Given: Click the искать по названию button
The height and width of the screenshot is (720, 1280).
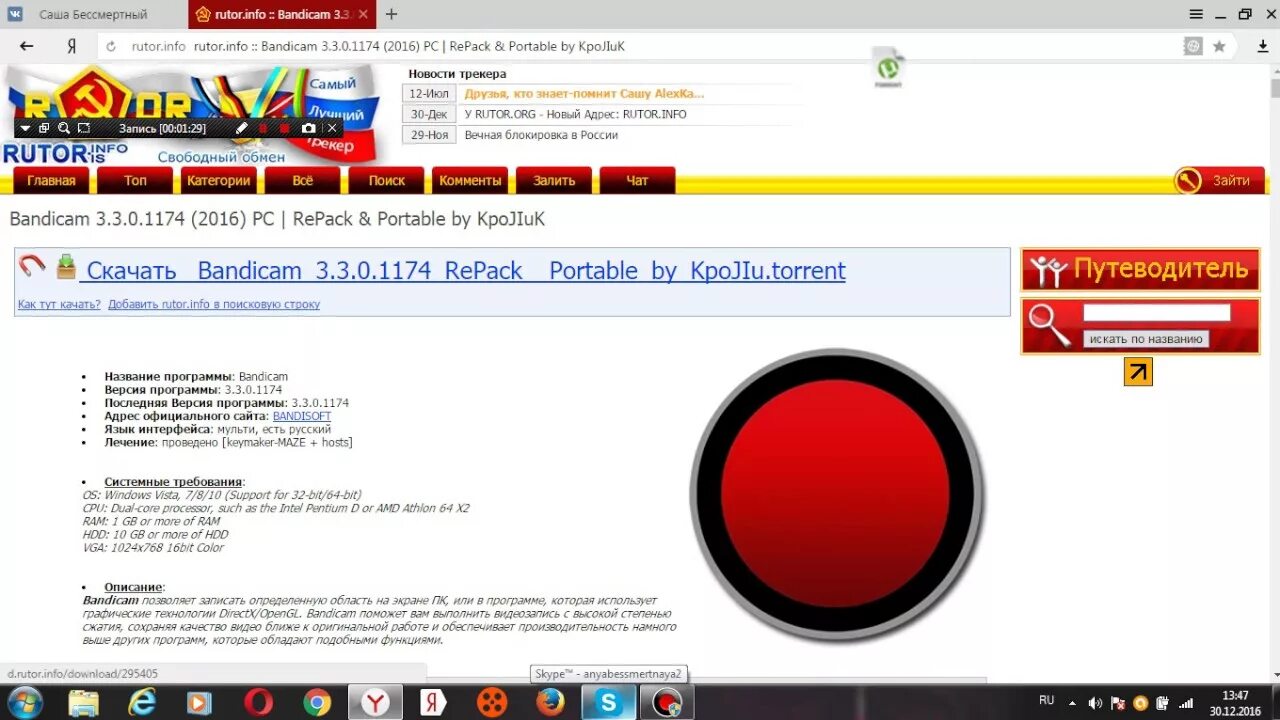Looking at the screenshot, I should pos(1146,339).
